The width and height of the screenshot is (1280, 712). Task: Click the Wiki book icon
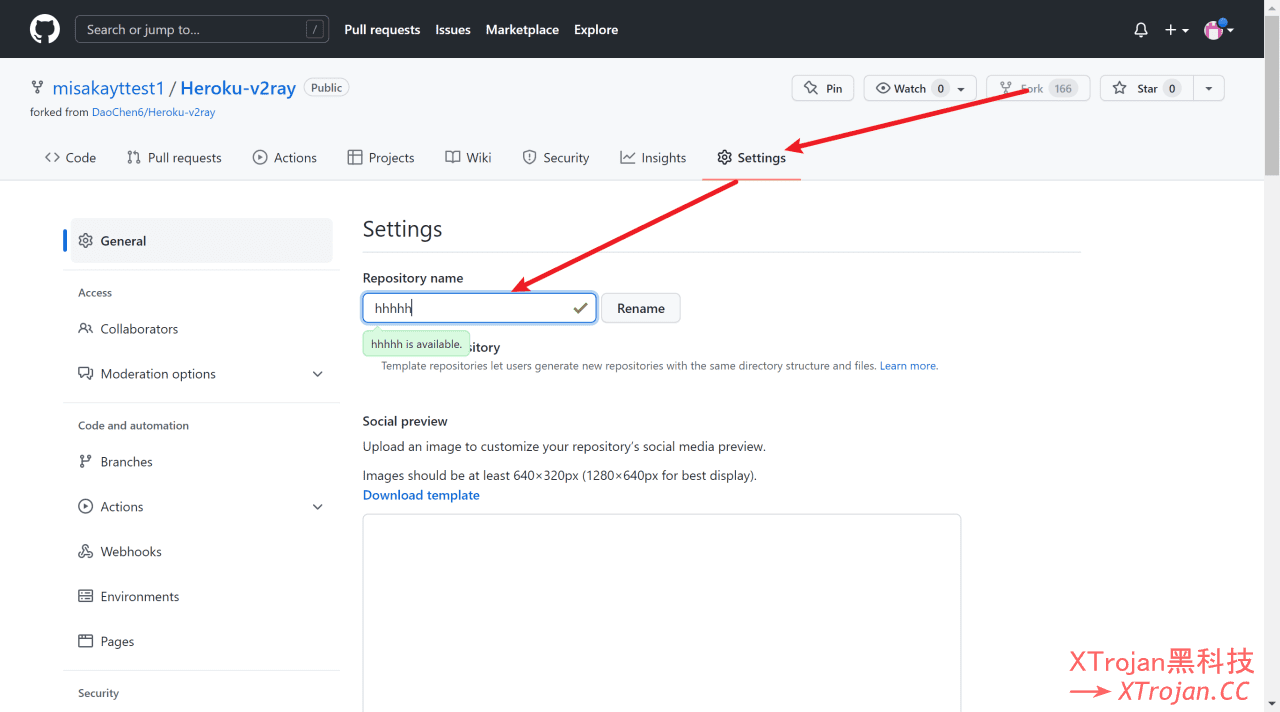tap(453, 157)
